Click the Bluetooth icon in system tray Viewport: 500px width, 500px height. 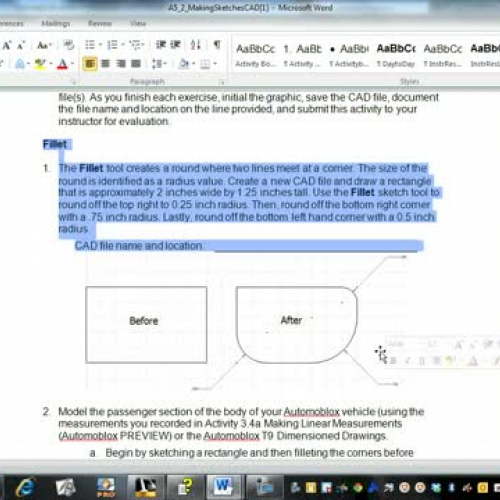(452, 488)
